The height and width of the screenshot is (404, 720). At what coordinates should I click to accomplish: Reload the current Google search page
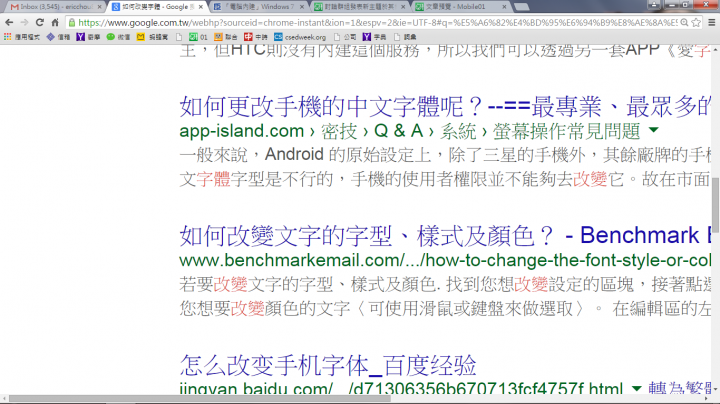(x=40, y=22)
